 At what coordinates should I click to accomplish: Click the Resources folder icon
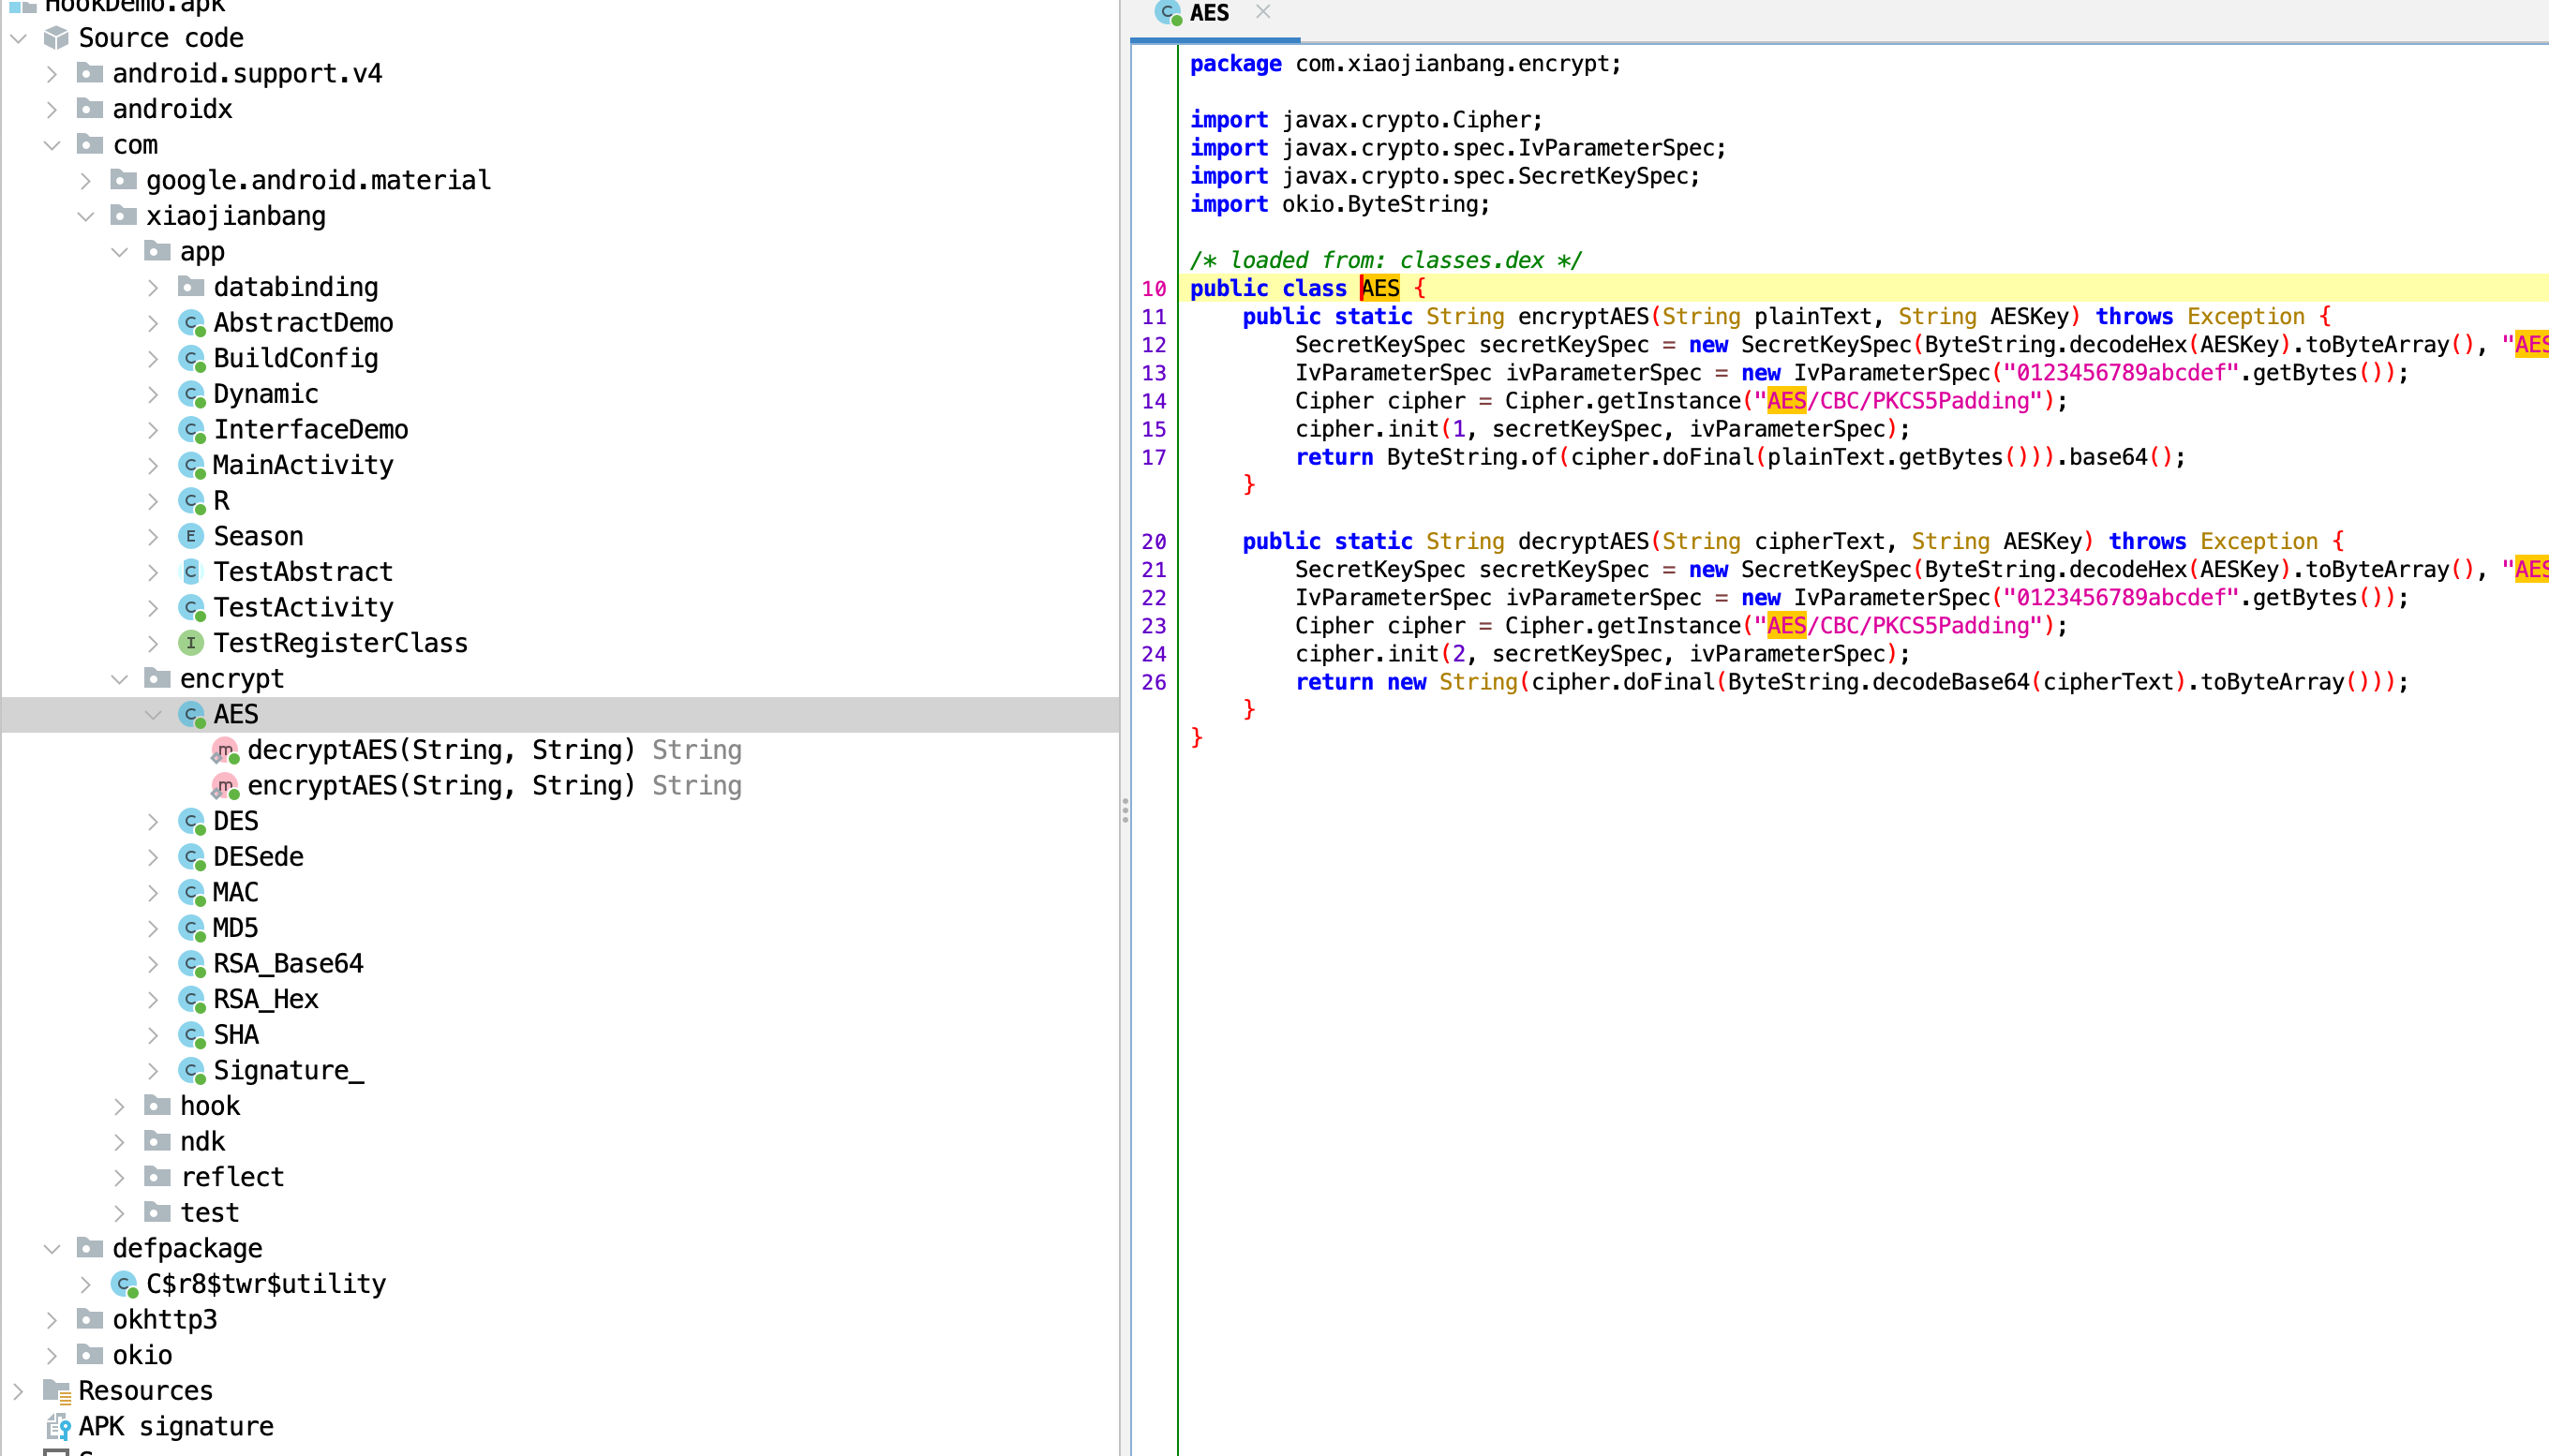click(x=57, y=1391)
